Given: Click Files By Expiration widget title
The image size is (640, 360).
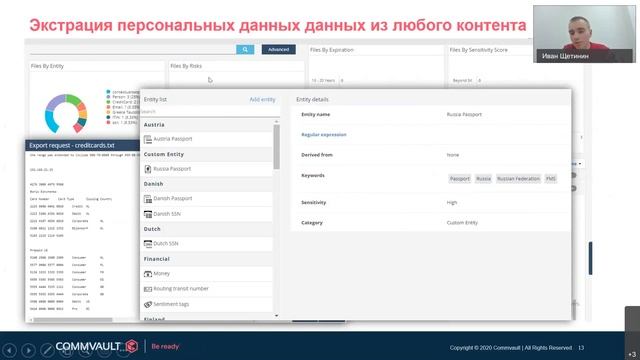Looking at the screenshot, I should pos(332,50).
